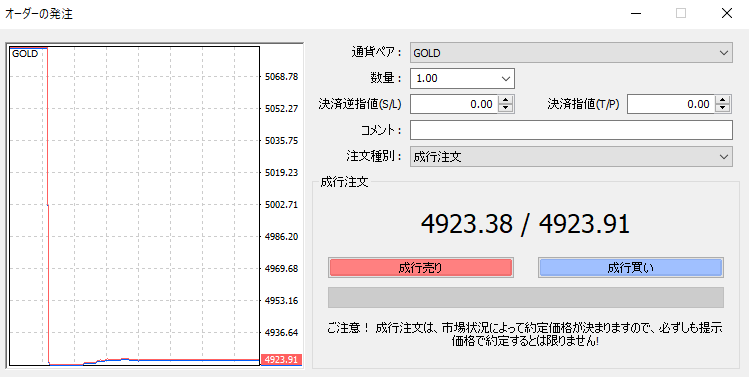
Task: Click the 通貨ペア label
Action: [376, 53]
